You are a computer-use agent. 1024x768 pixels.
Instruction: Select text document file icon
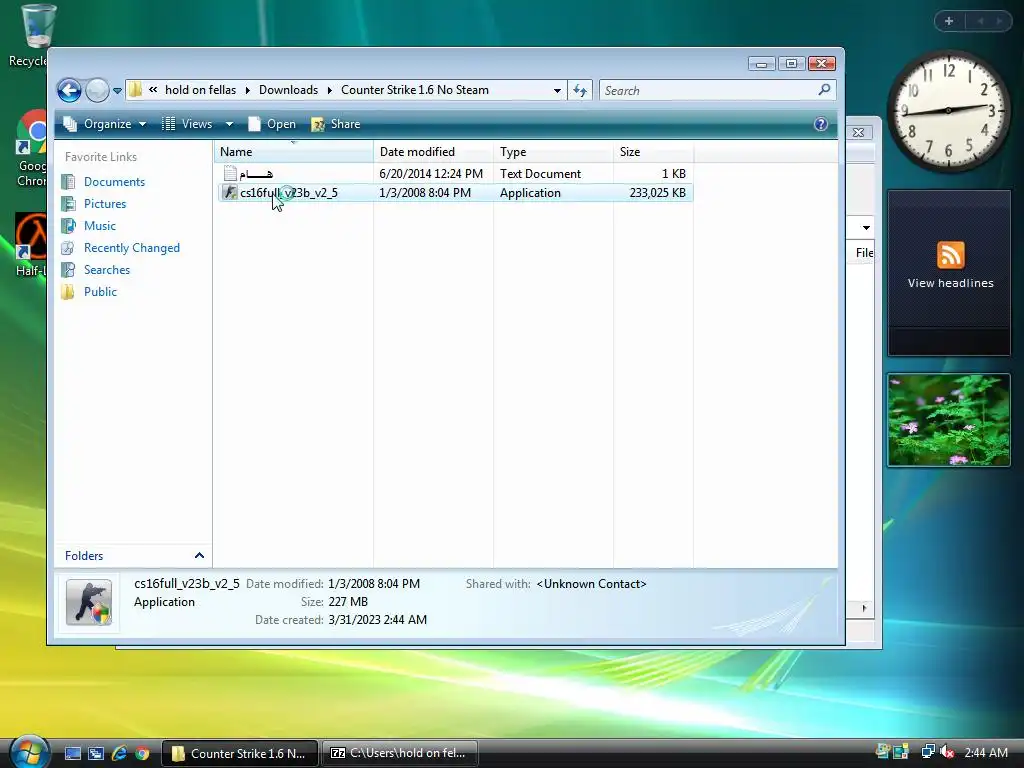(230, 173)
